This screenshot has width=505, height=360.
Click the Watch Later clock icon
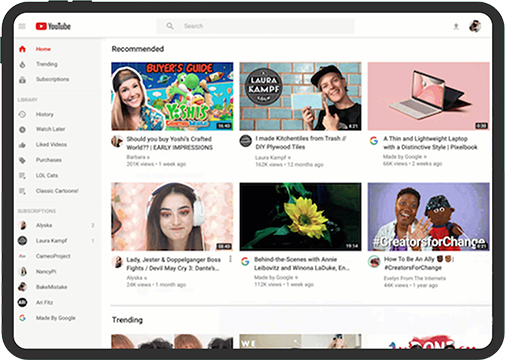tap(22, 129)
